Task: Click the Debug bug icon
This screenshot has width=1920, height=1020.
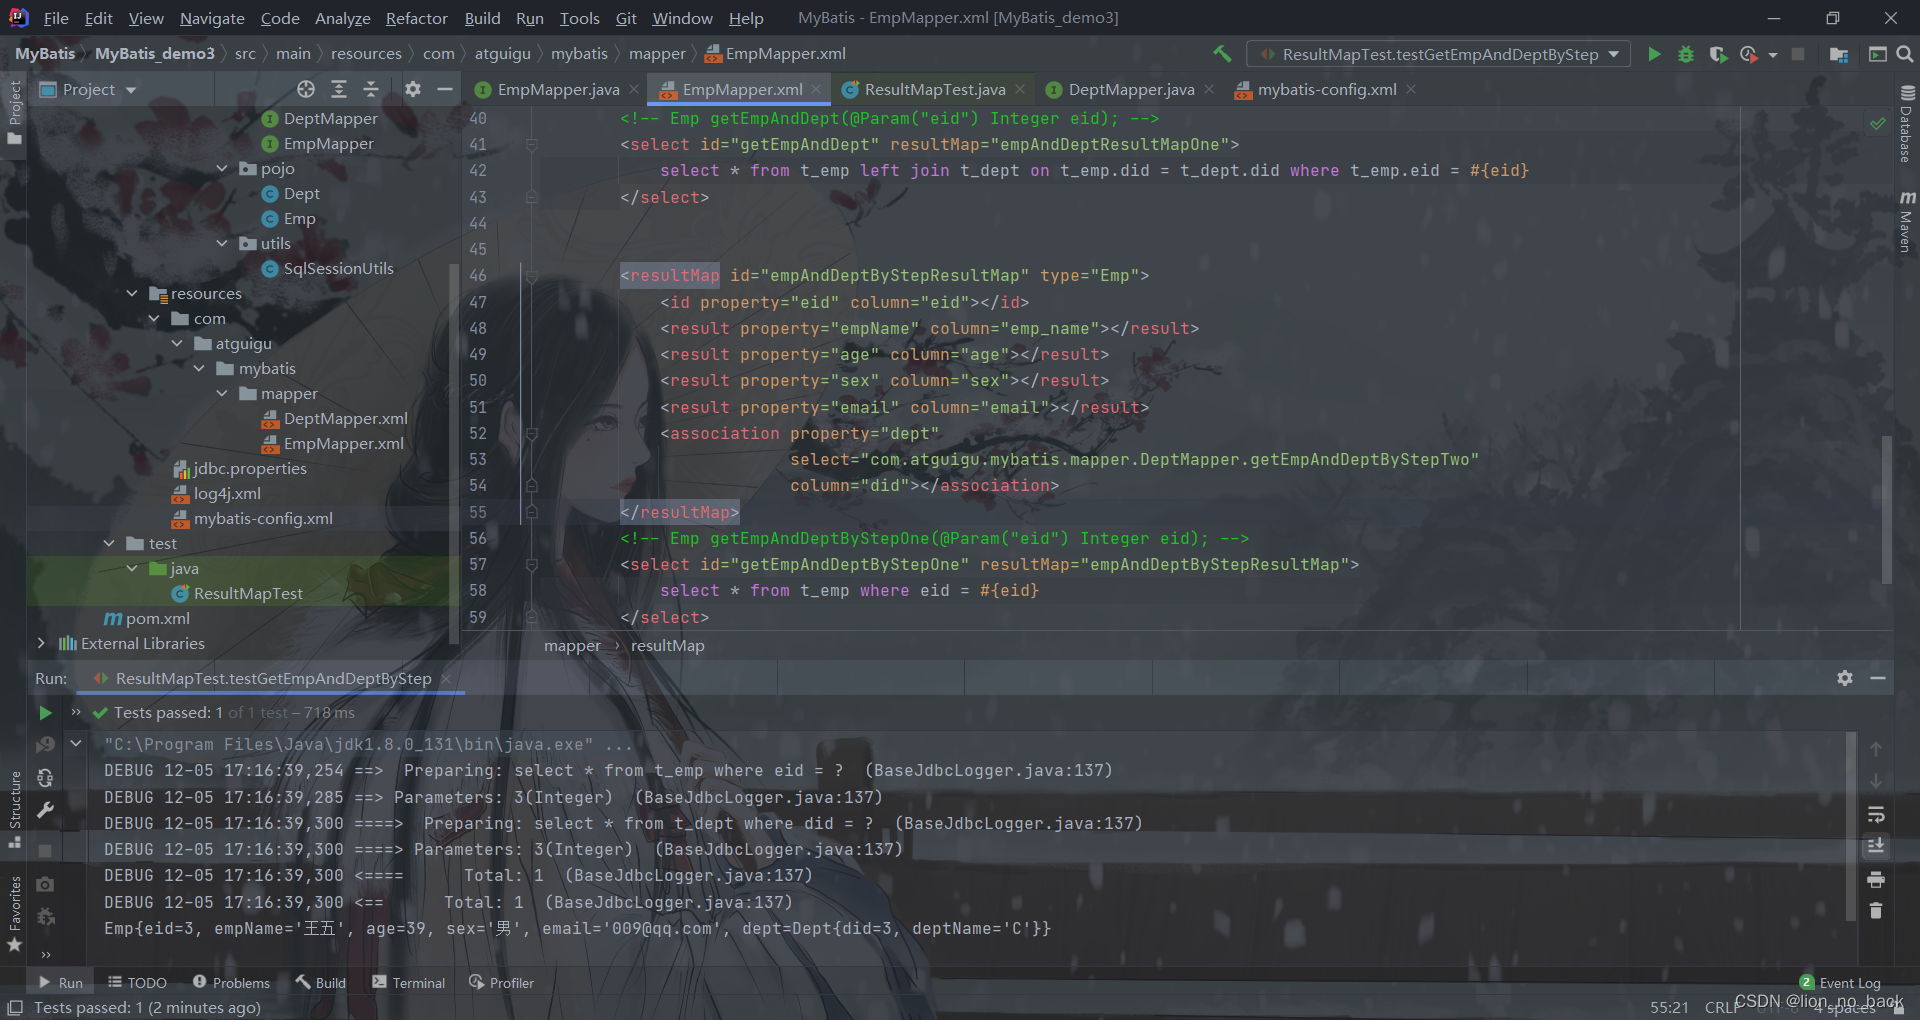Action: point(1686,54)
